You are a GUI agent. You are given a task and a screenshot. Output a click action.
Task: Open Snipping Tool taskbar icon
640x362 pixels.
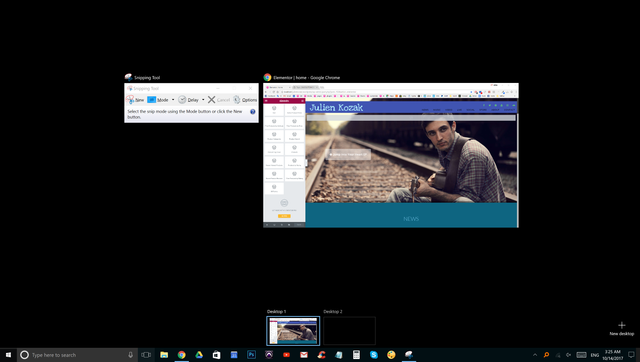pyautogui.click(x=409, y=355)
